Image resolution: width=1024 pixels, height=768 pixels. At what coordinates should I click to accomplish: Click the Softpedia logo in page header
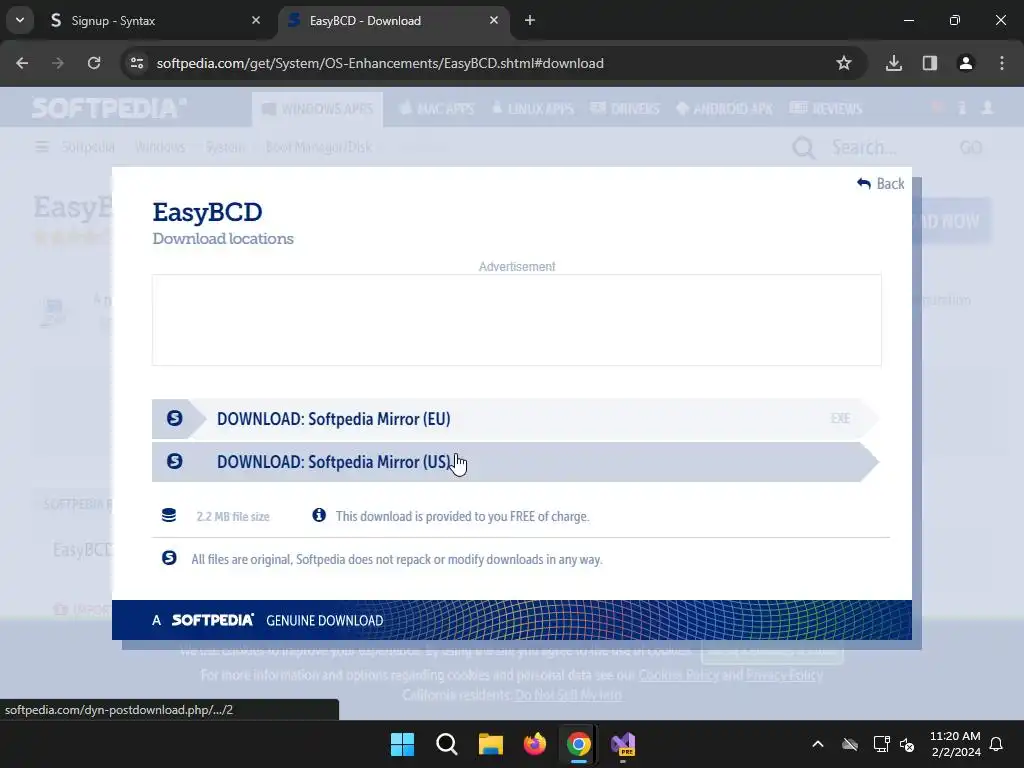point(109,108)
